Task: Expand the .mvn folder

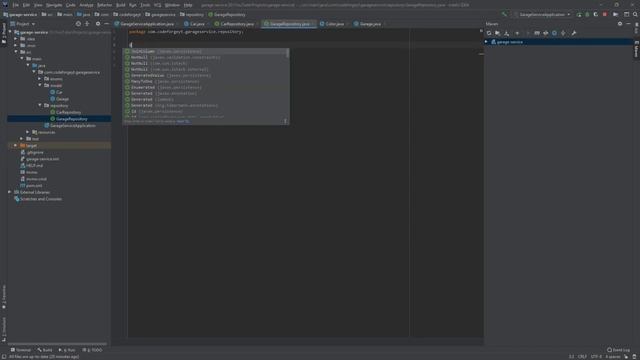Action: tap(16, 45)
